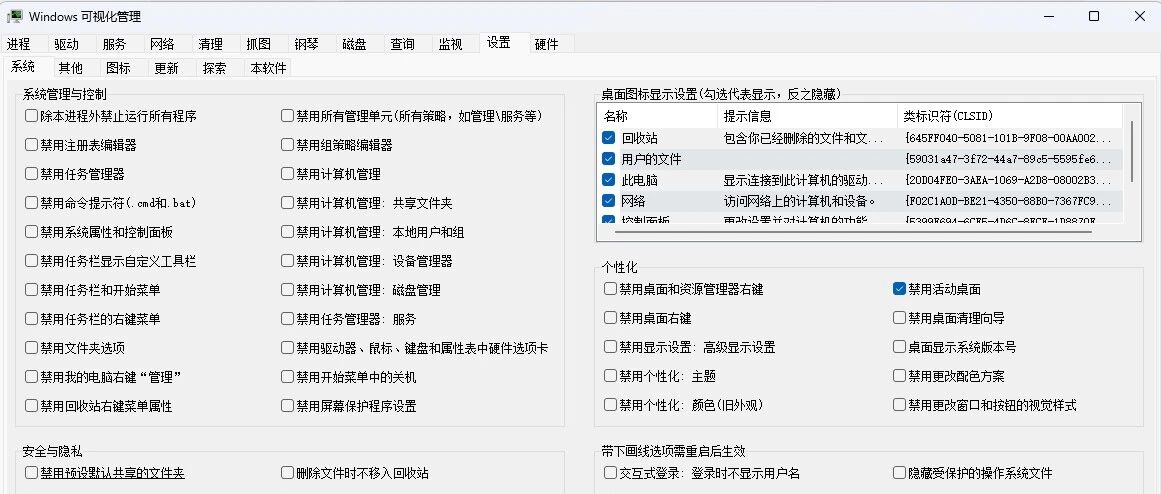Check 禁用我的电脑右键"管理"

(31, 377)
